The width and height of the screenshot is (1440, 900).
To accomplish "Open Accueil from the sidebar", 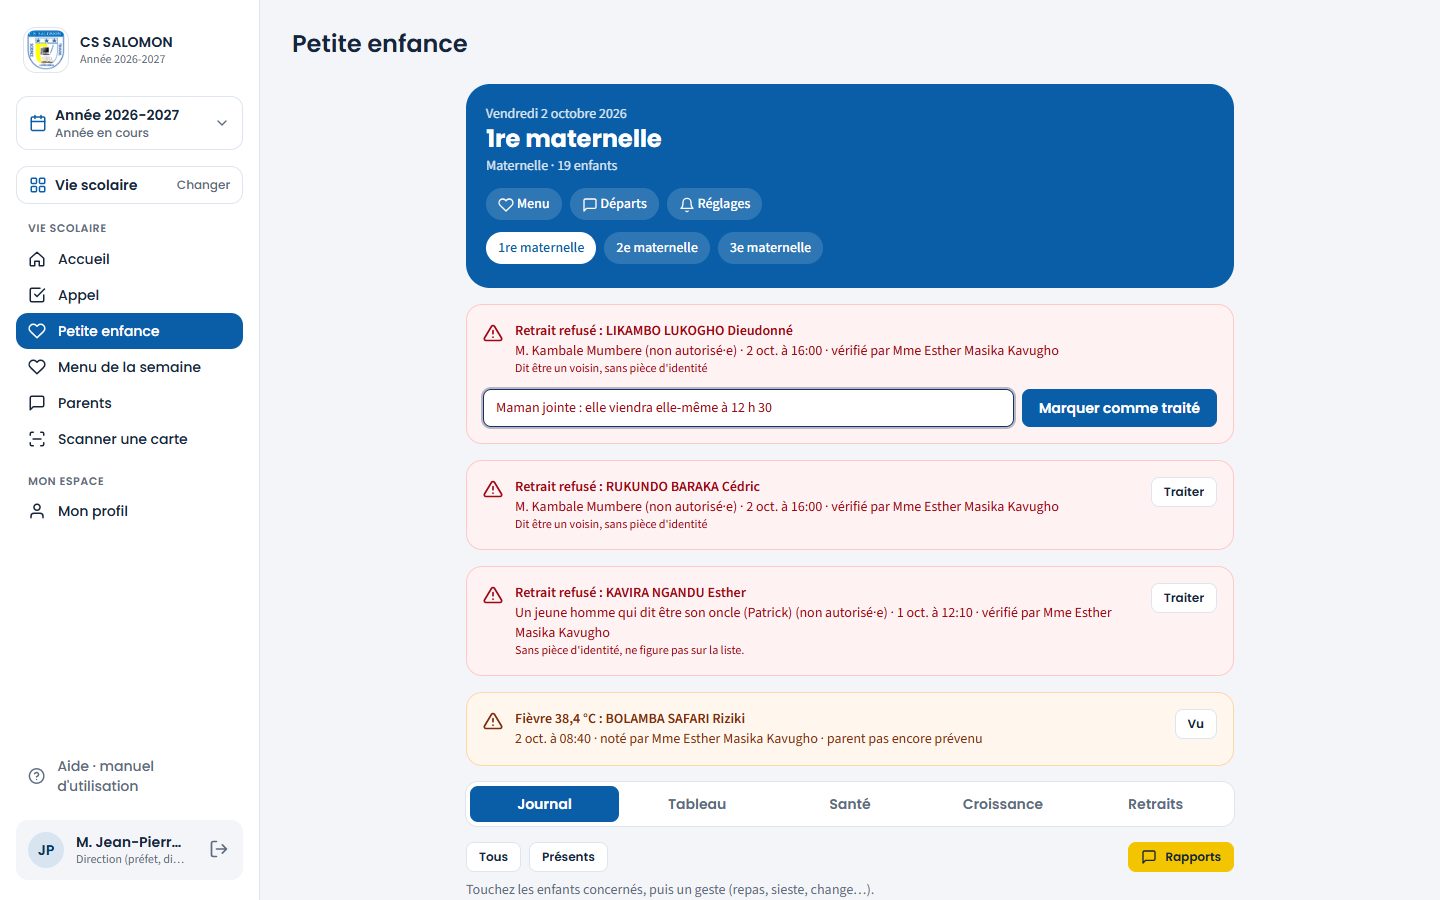I will pyautogui.click(x=129, y=259).
